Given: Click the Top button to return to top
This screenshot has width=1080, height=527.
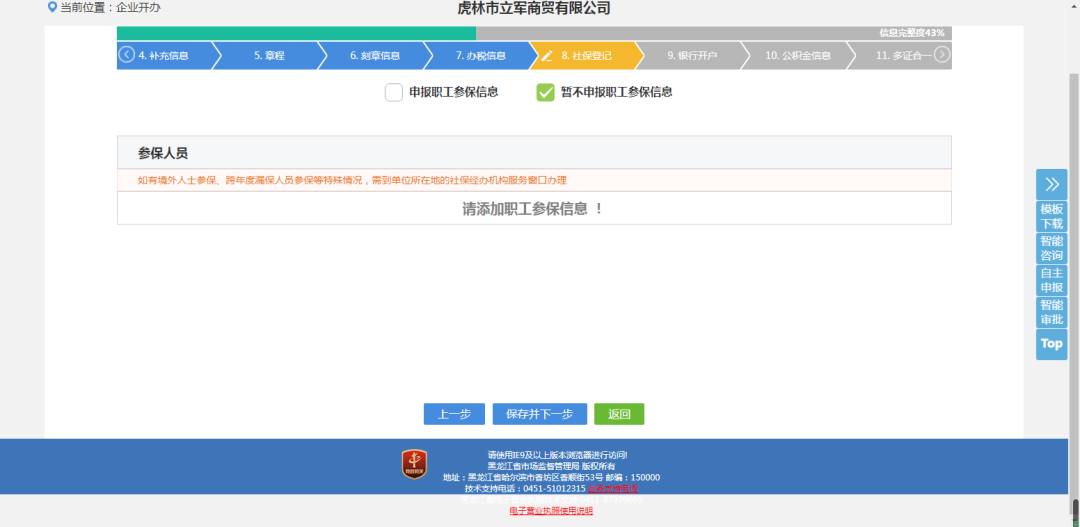Looking at the screenshot, I should 1051,344.
